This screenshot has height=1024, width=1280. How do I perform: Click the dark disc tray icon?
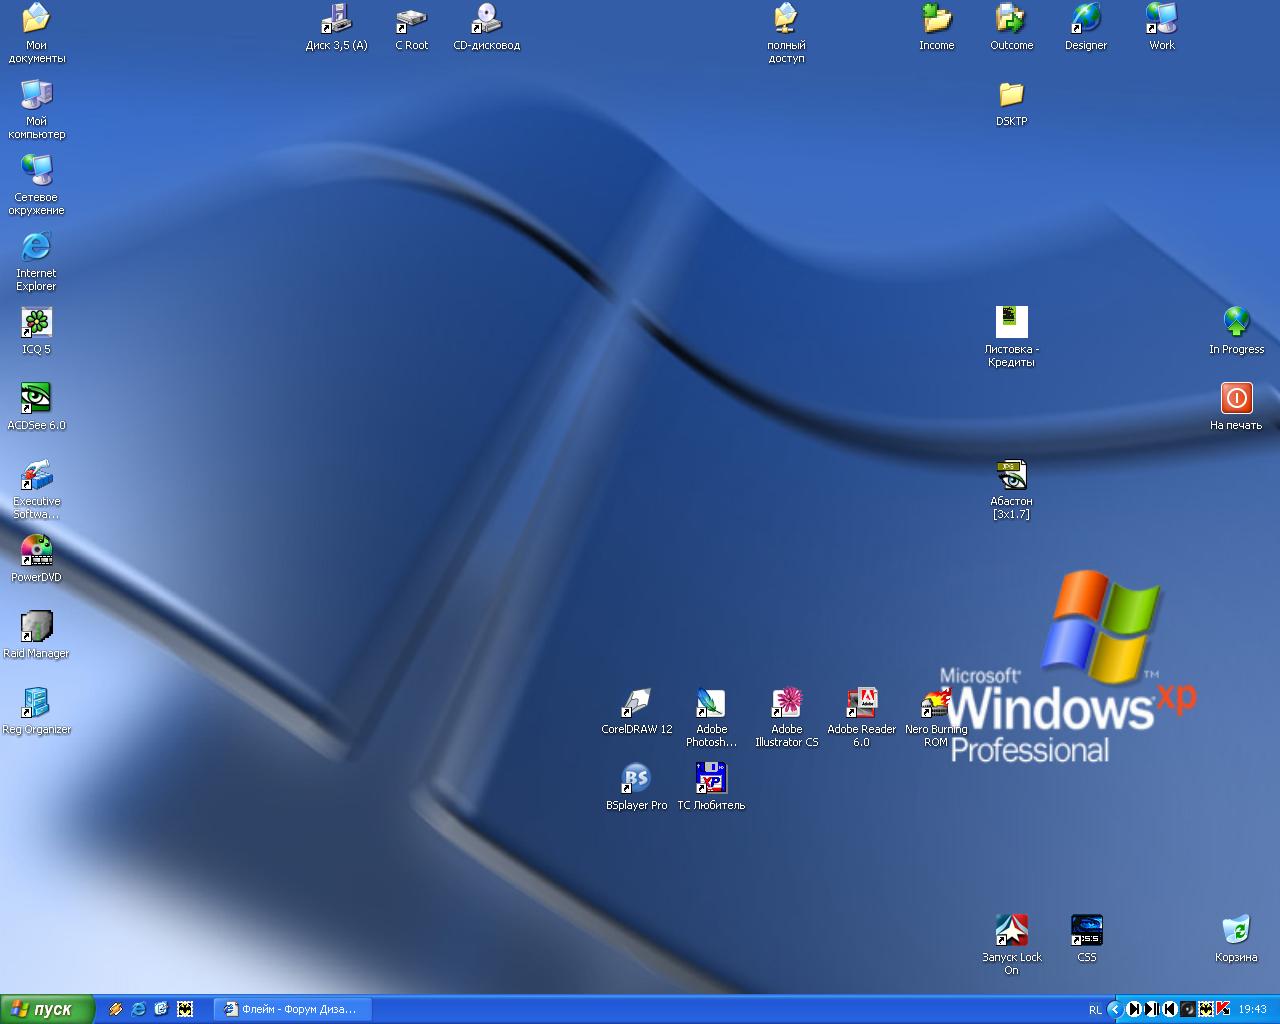pos(1188,1009)
